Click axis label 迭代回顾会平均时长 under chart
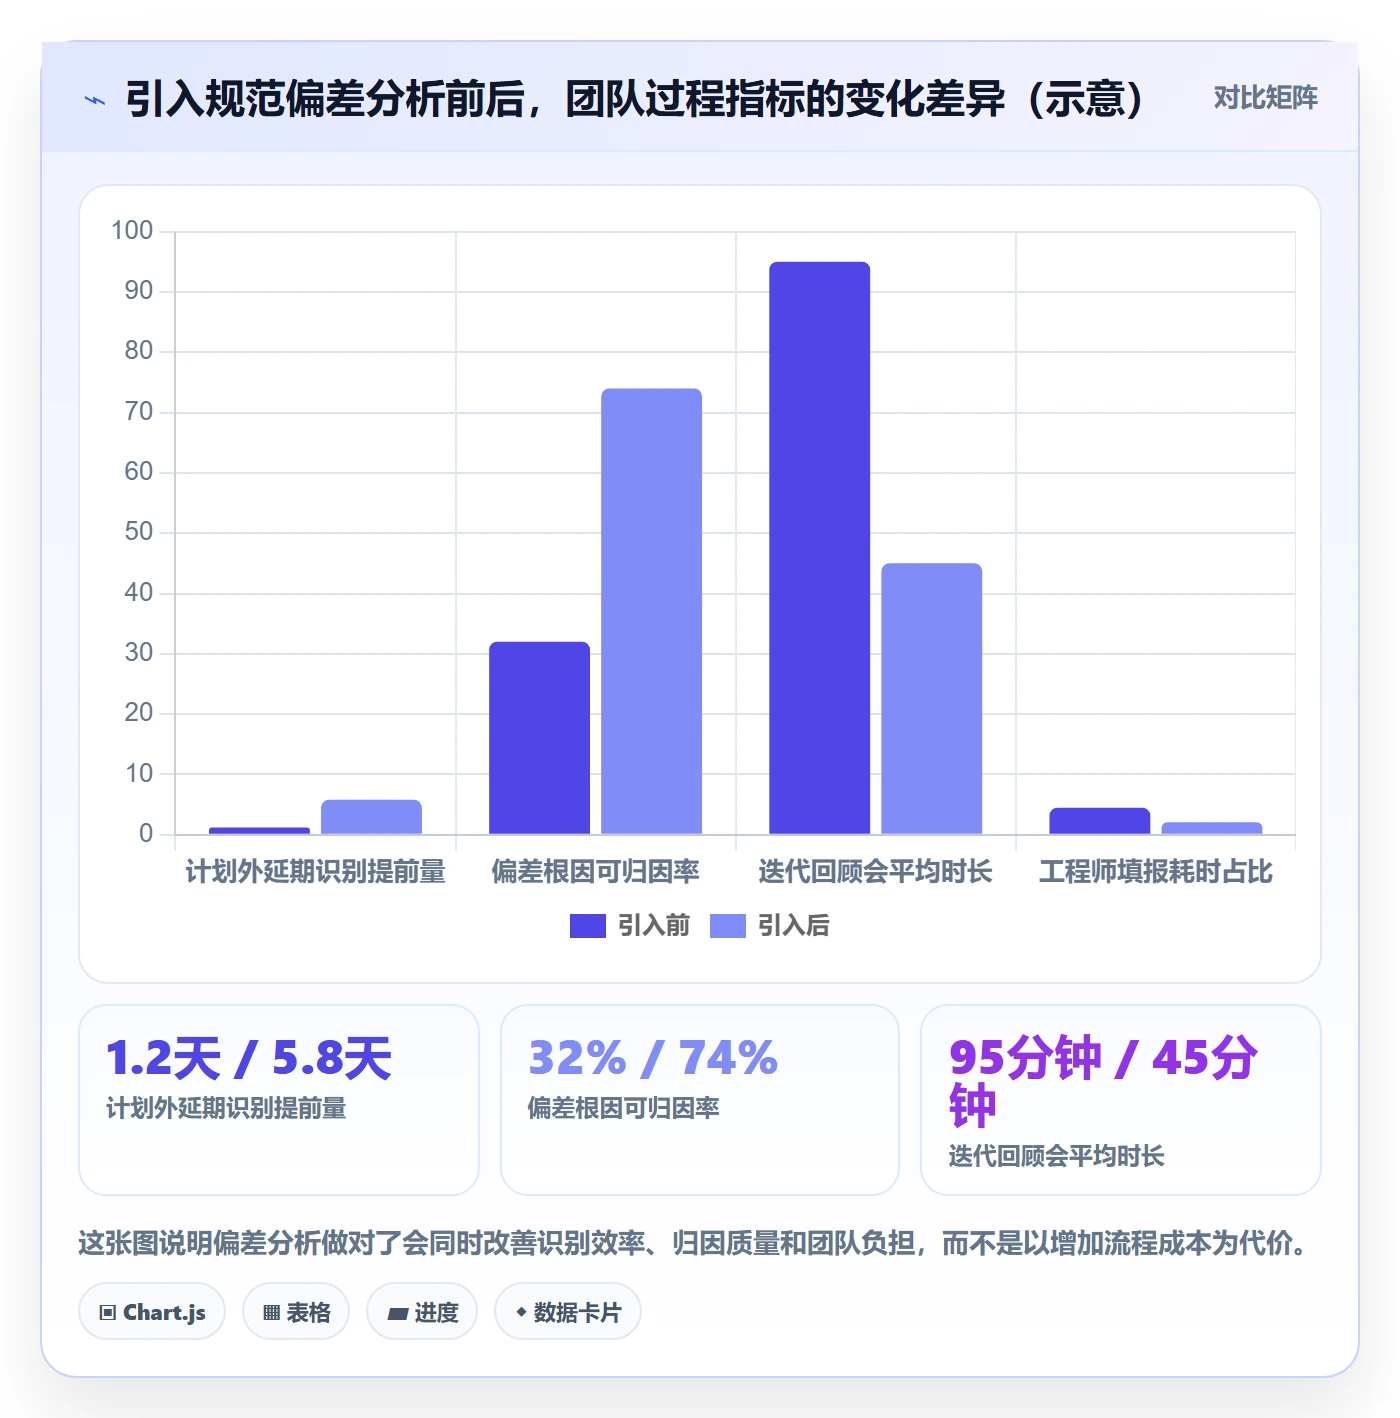The image size is (1400, 1418). (x=875, y=872)
